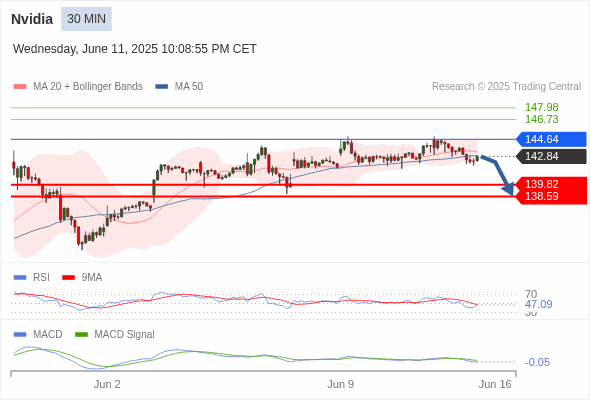590x400 pixels.
Task: Click the green 146.73 resistance label
Action: 541,119
